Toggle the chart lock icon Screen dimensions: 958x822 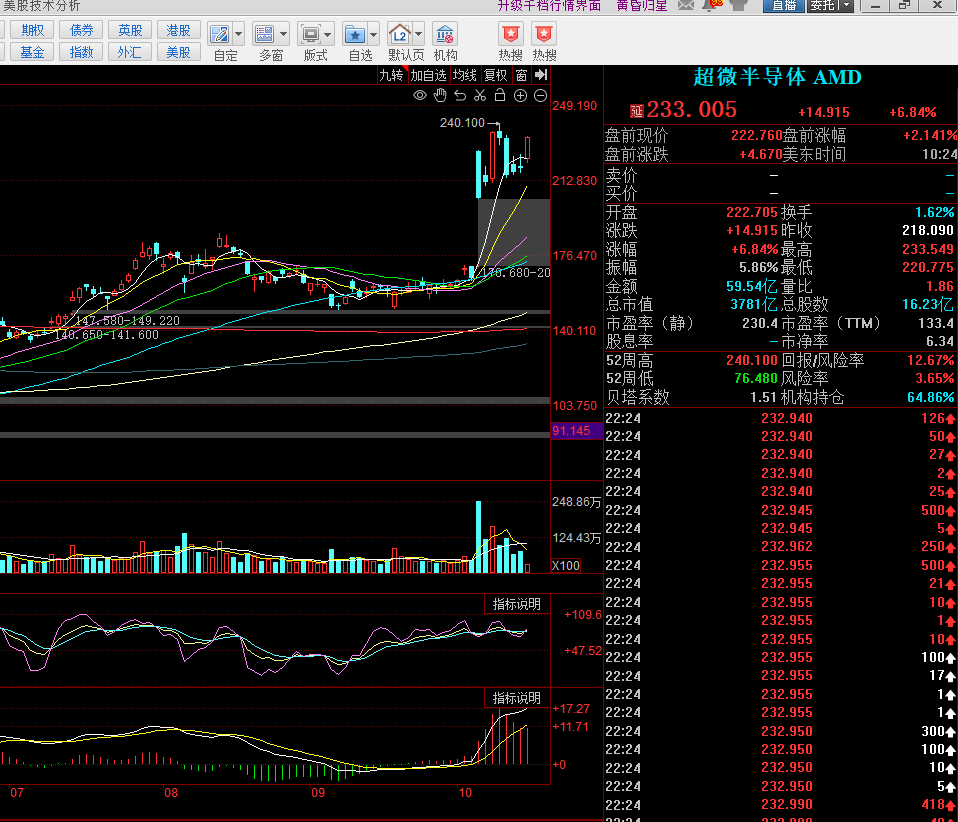point(500,95)
